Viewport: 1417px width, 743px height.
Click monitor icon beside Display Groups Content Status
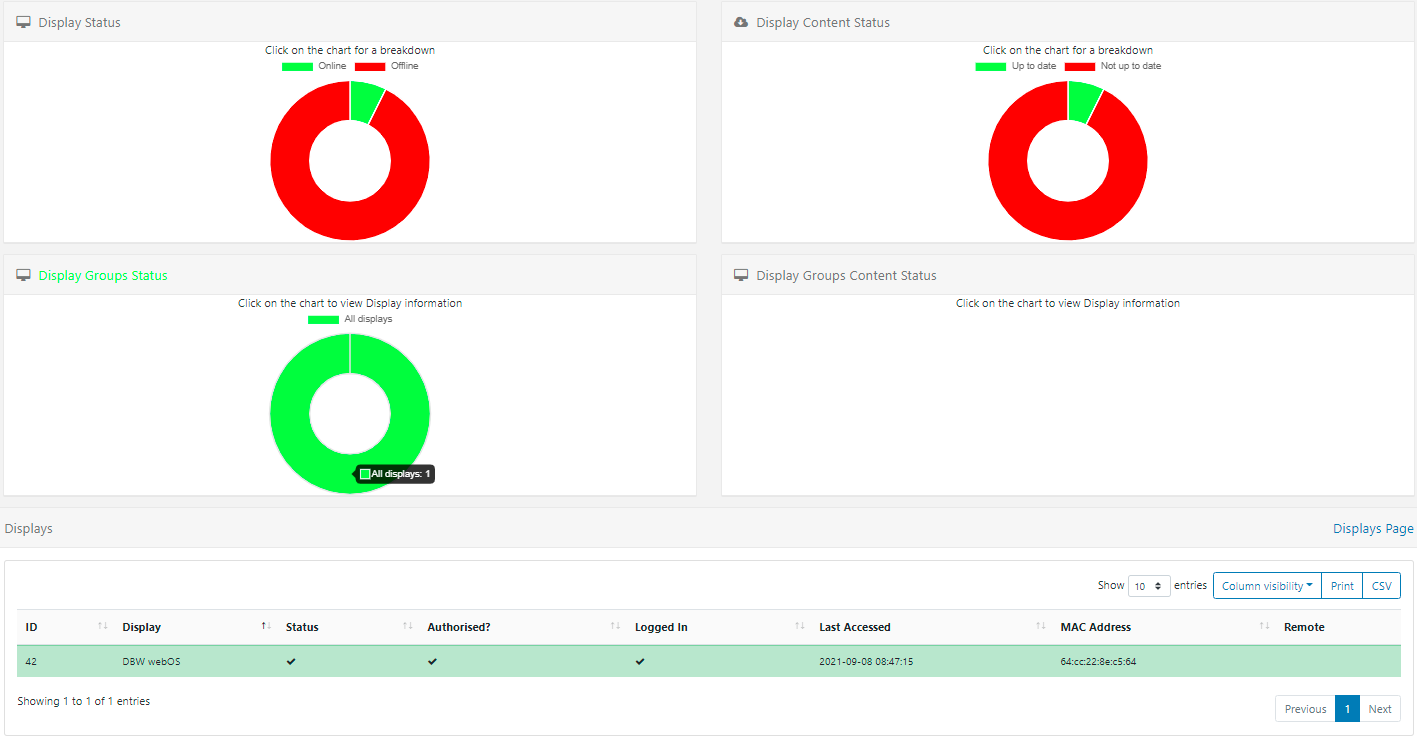click(741, 275)
